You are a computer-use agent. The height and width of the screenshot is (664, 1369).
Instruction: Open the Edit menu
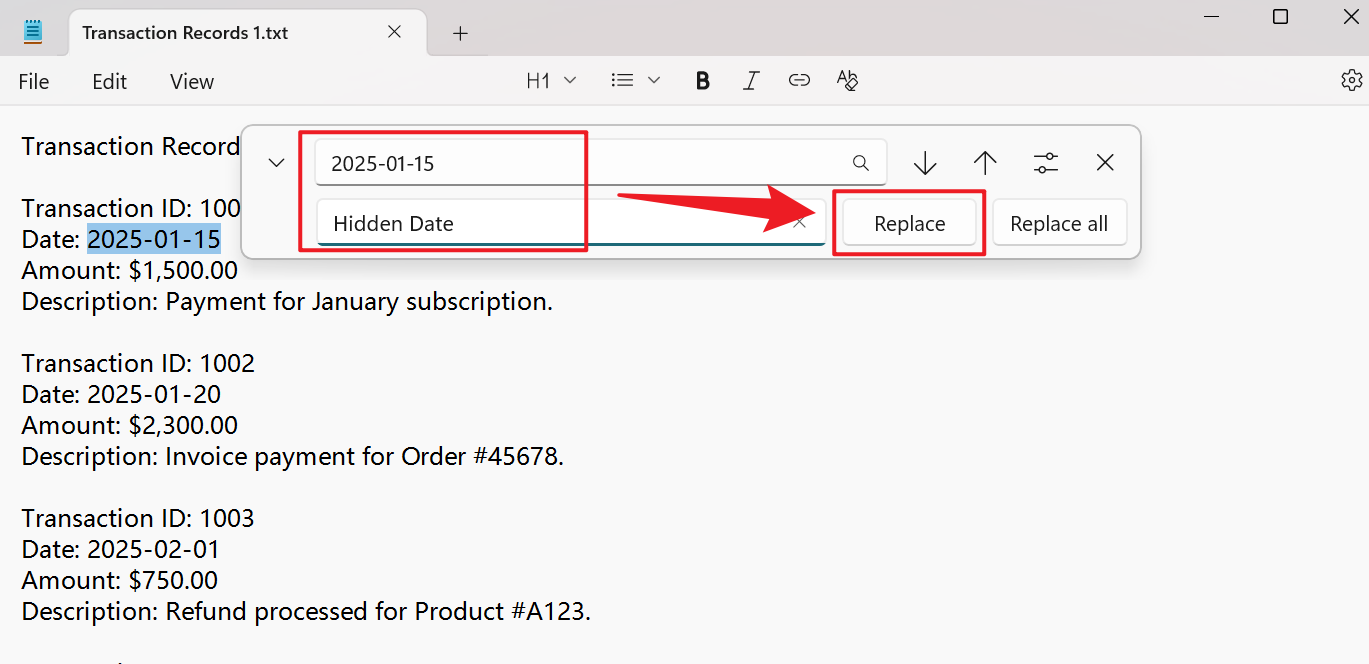(109, 82)
